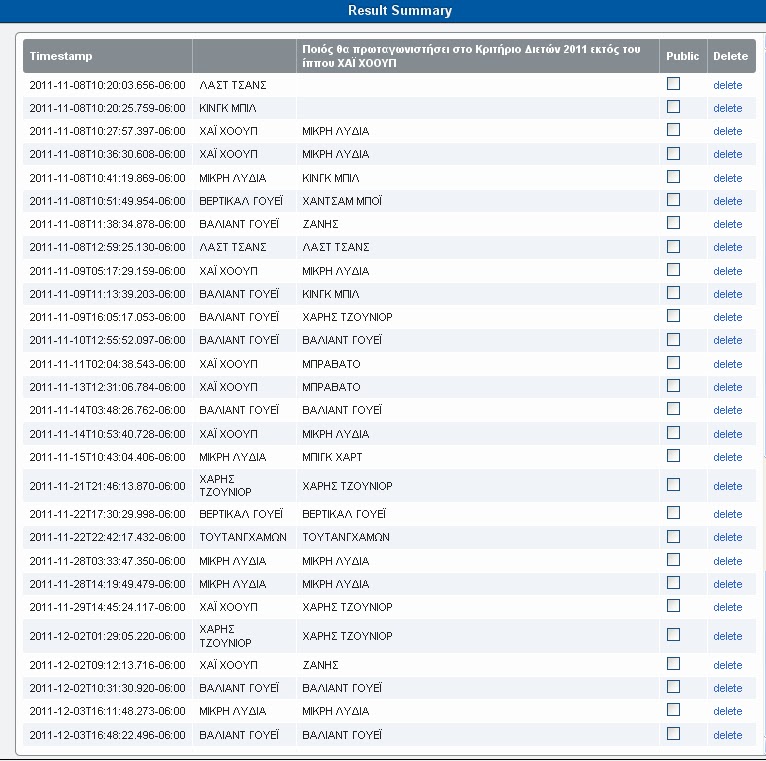
Task: Delete the 2011-12-02T09:12:13.716 response
Action: tap(727, 665)
